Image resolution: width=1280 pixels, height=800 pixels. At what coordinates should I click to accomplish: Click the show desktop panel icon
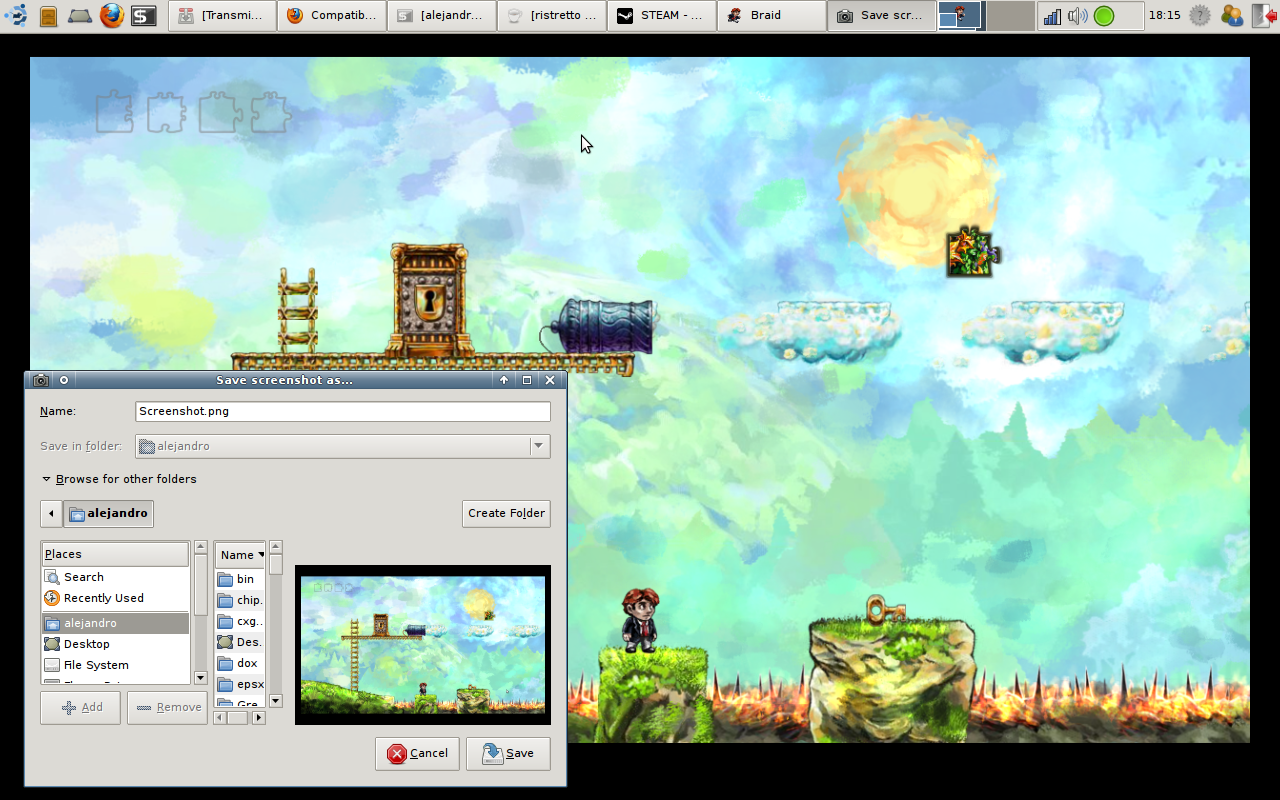pyautogui.click(x=80, y=16)
